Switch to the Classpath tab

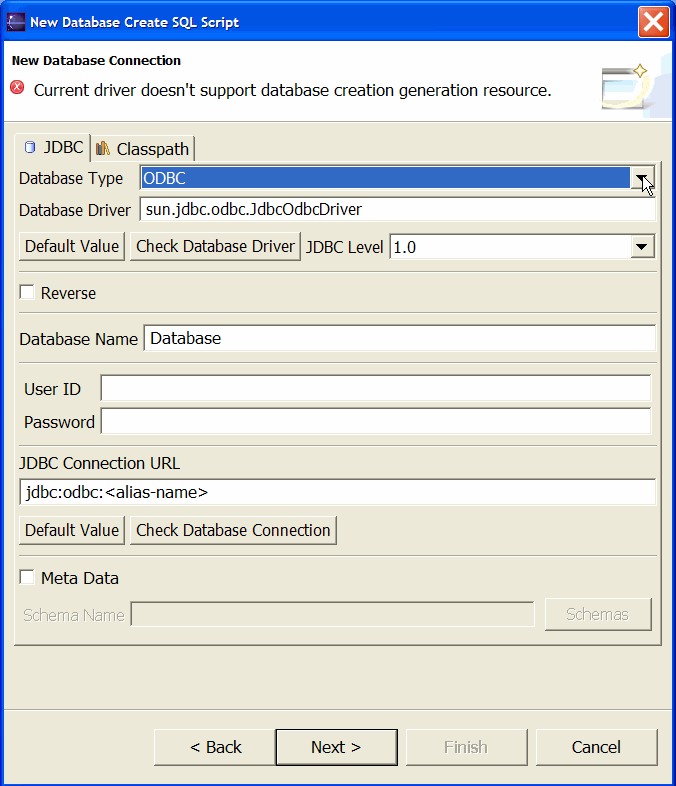coord(143,149)
